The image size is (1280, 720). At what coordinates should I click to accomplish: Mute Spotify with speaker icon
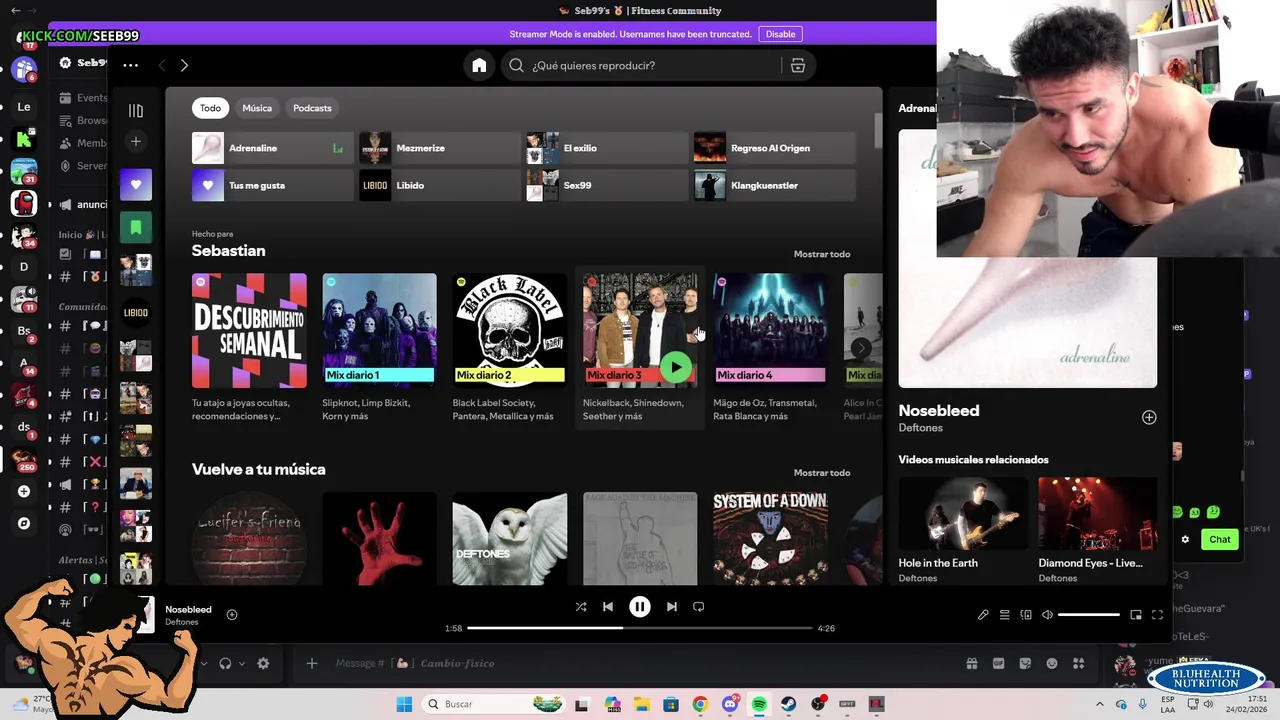click(x=1047, y=615)
